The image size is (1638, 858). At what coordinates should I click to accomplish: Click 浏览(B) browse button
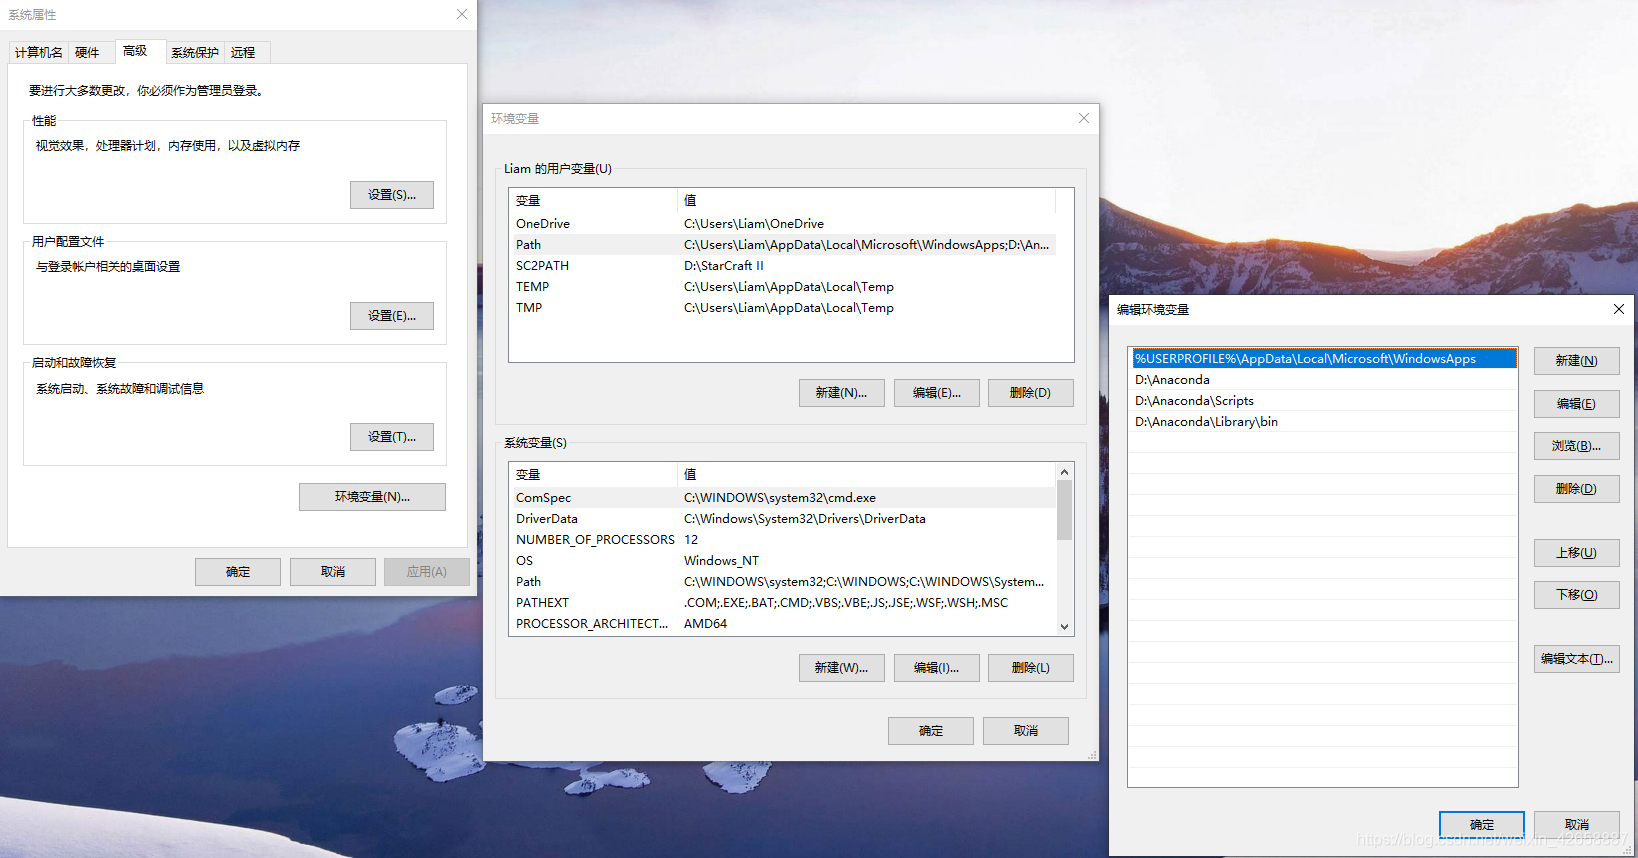(x=1577, y=446)
